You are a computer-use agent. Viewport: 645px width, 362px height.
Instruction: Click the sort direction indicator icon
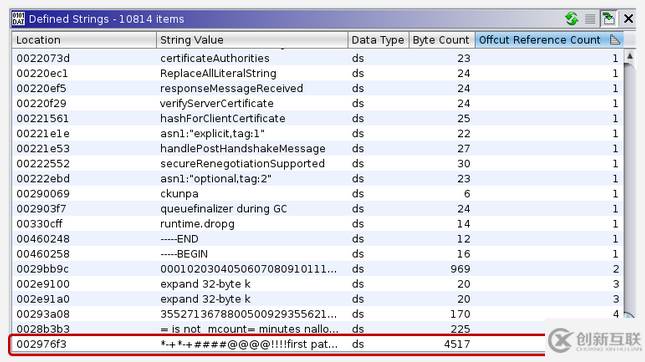615,40
